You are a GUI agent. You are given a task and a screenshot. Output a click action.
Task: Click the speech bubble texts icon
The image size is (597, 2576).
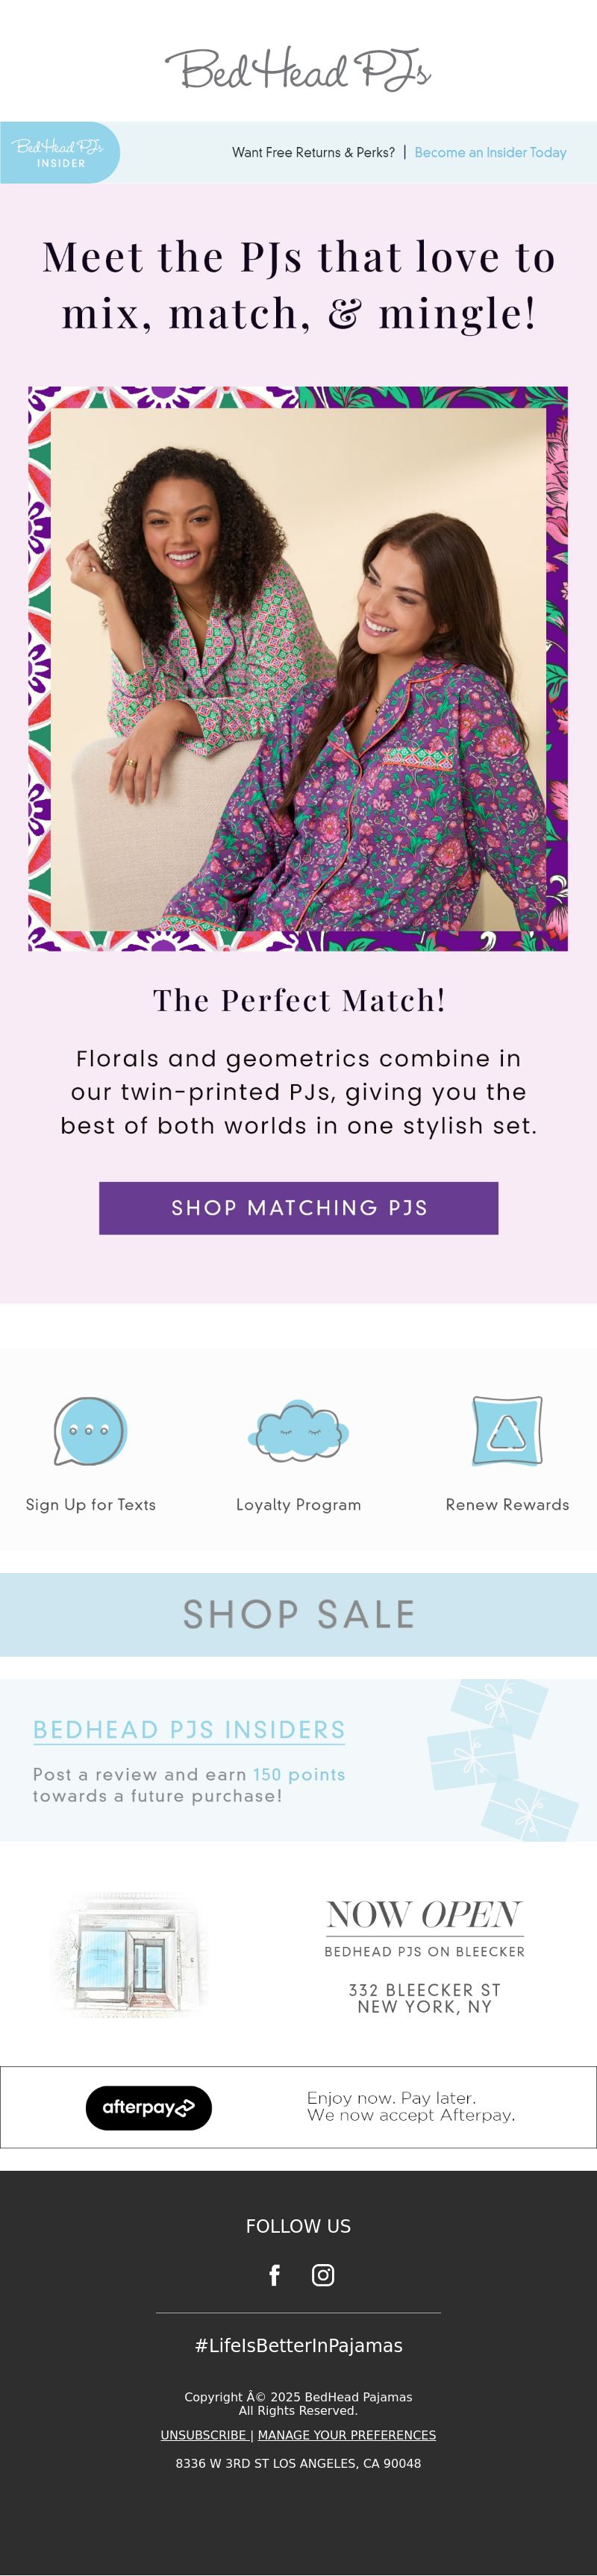tap(90, 1431)
